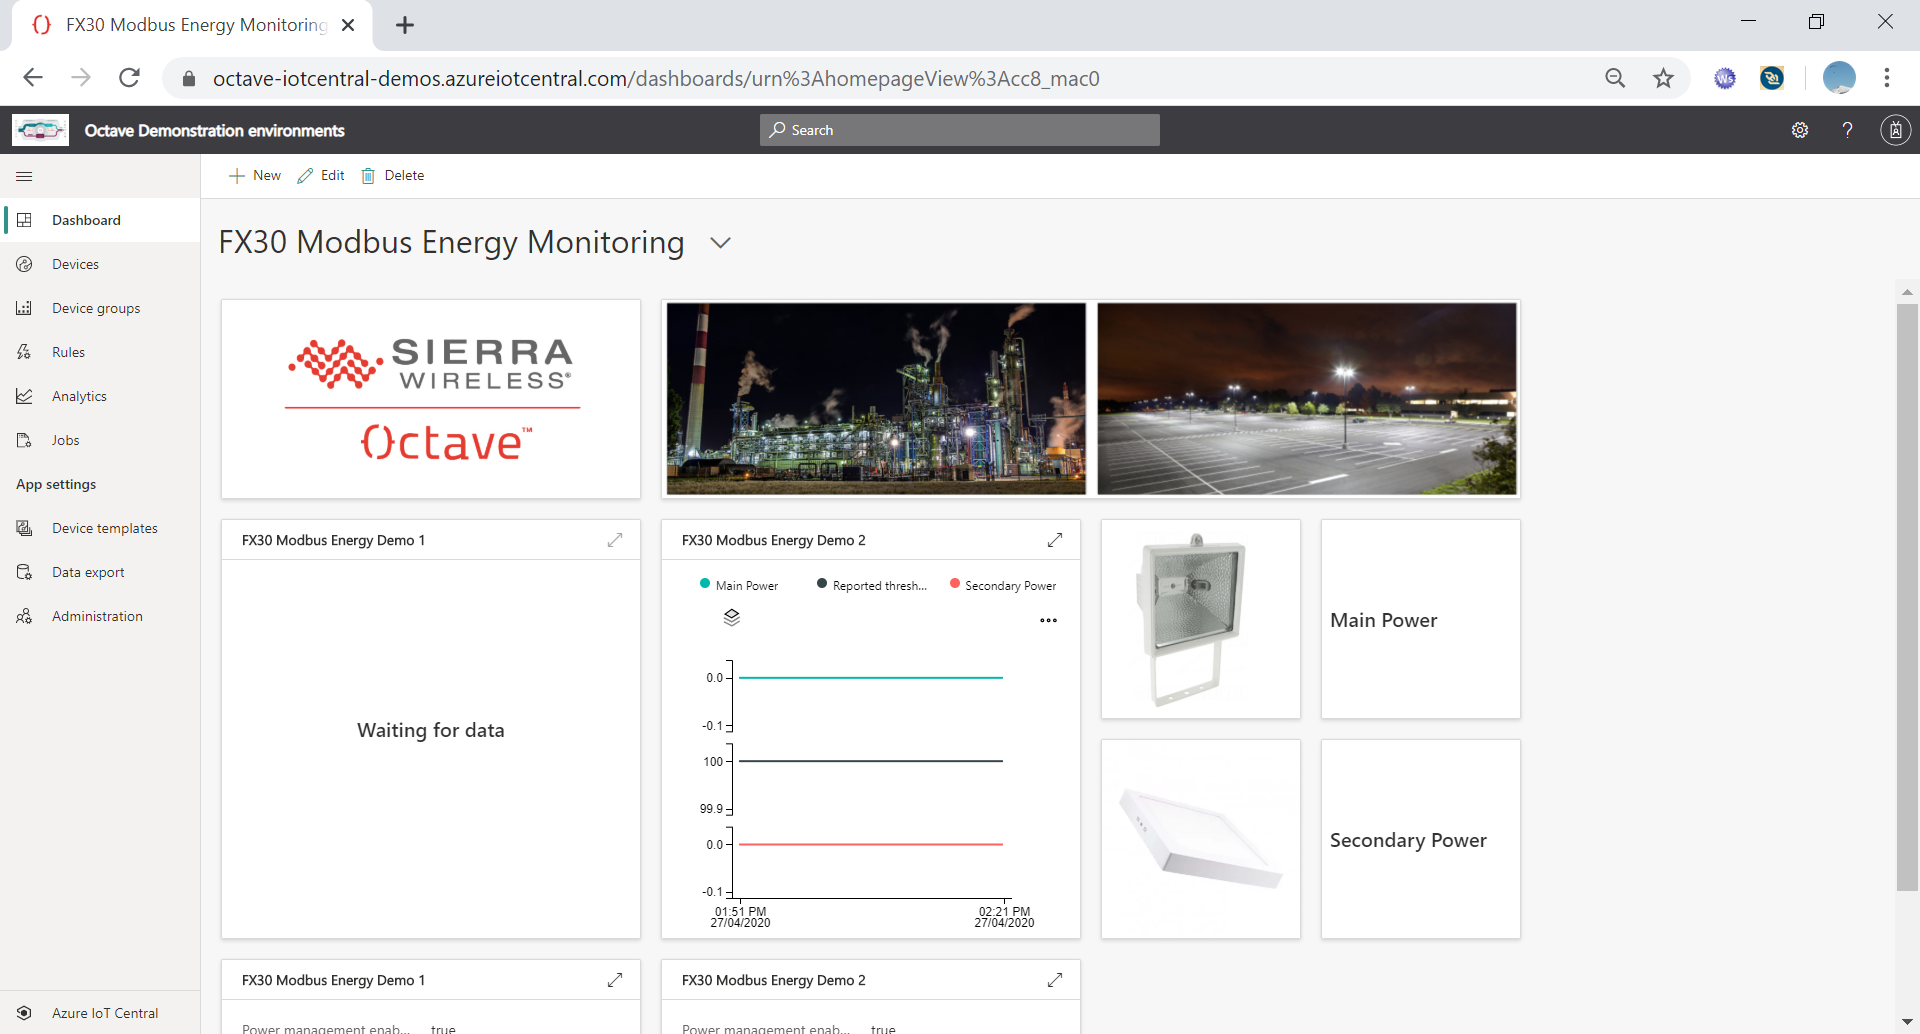
Task: Click the scrollbar up arrow
Action: (x=1907, y=292)
